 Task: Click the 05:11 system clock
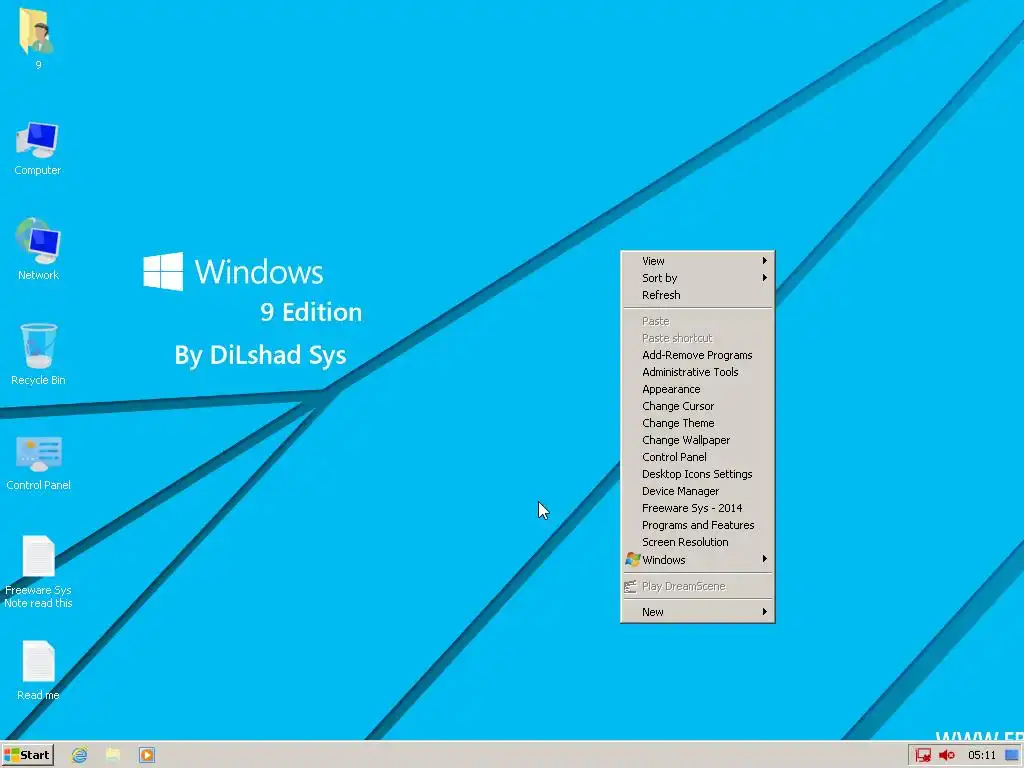pyautogui.click(x=982, y=756)
